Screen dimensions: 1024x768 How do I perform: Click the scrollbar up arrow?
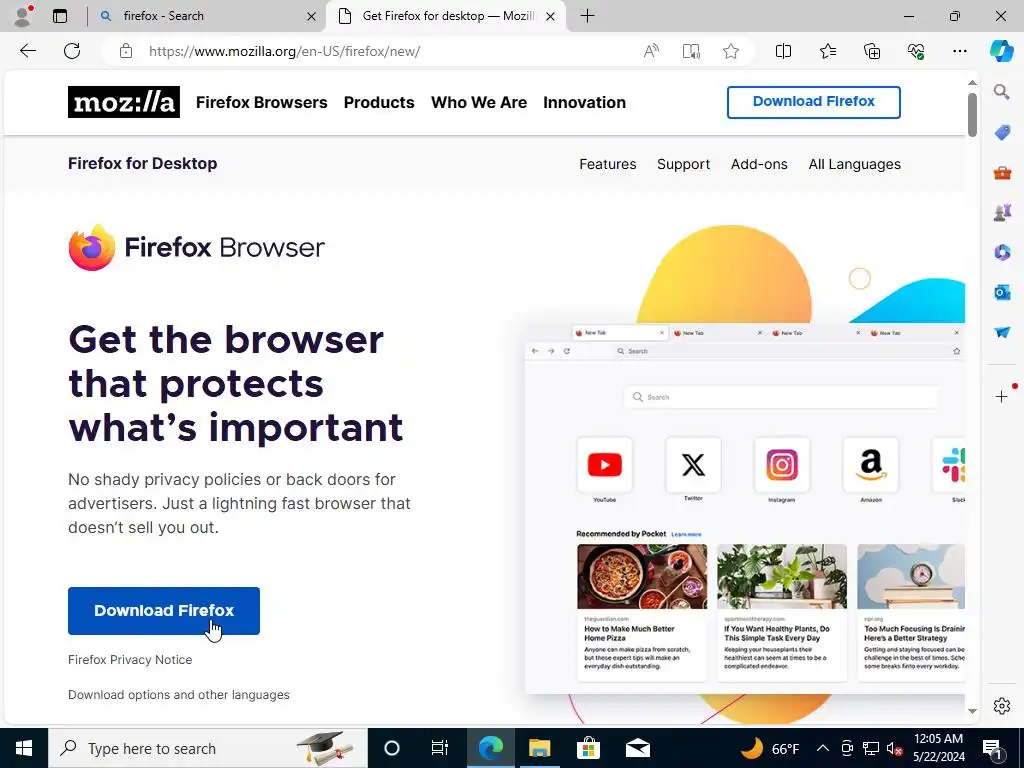[972, 82]
